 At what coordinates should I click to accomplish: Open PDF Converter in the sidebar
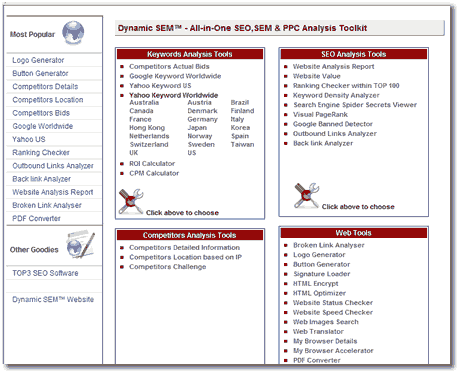[36, 219]
